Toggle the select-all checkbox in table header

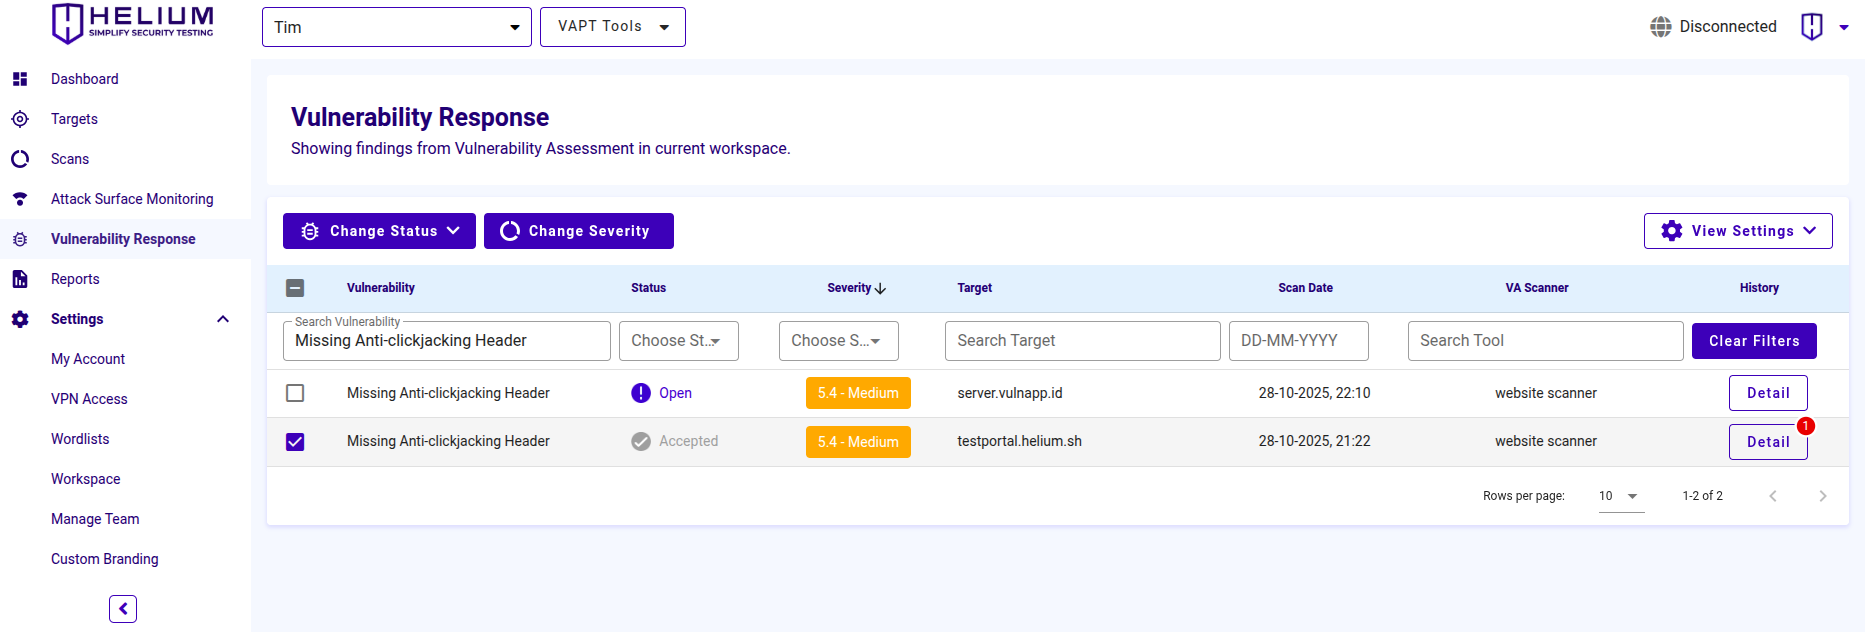[295, 288]
